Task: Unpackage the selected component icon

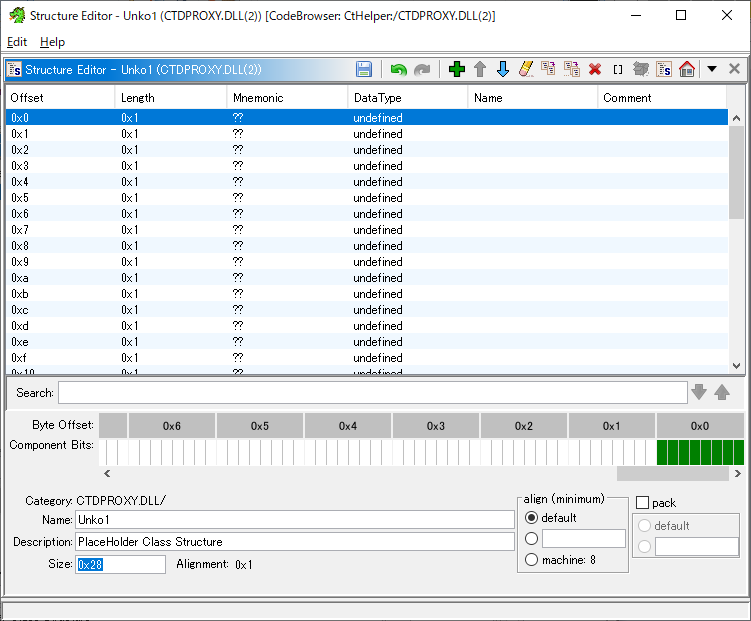Action: (640, 69)
